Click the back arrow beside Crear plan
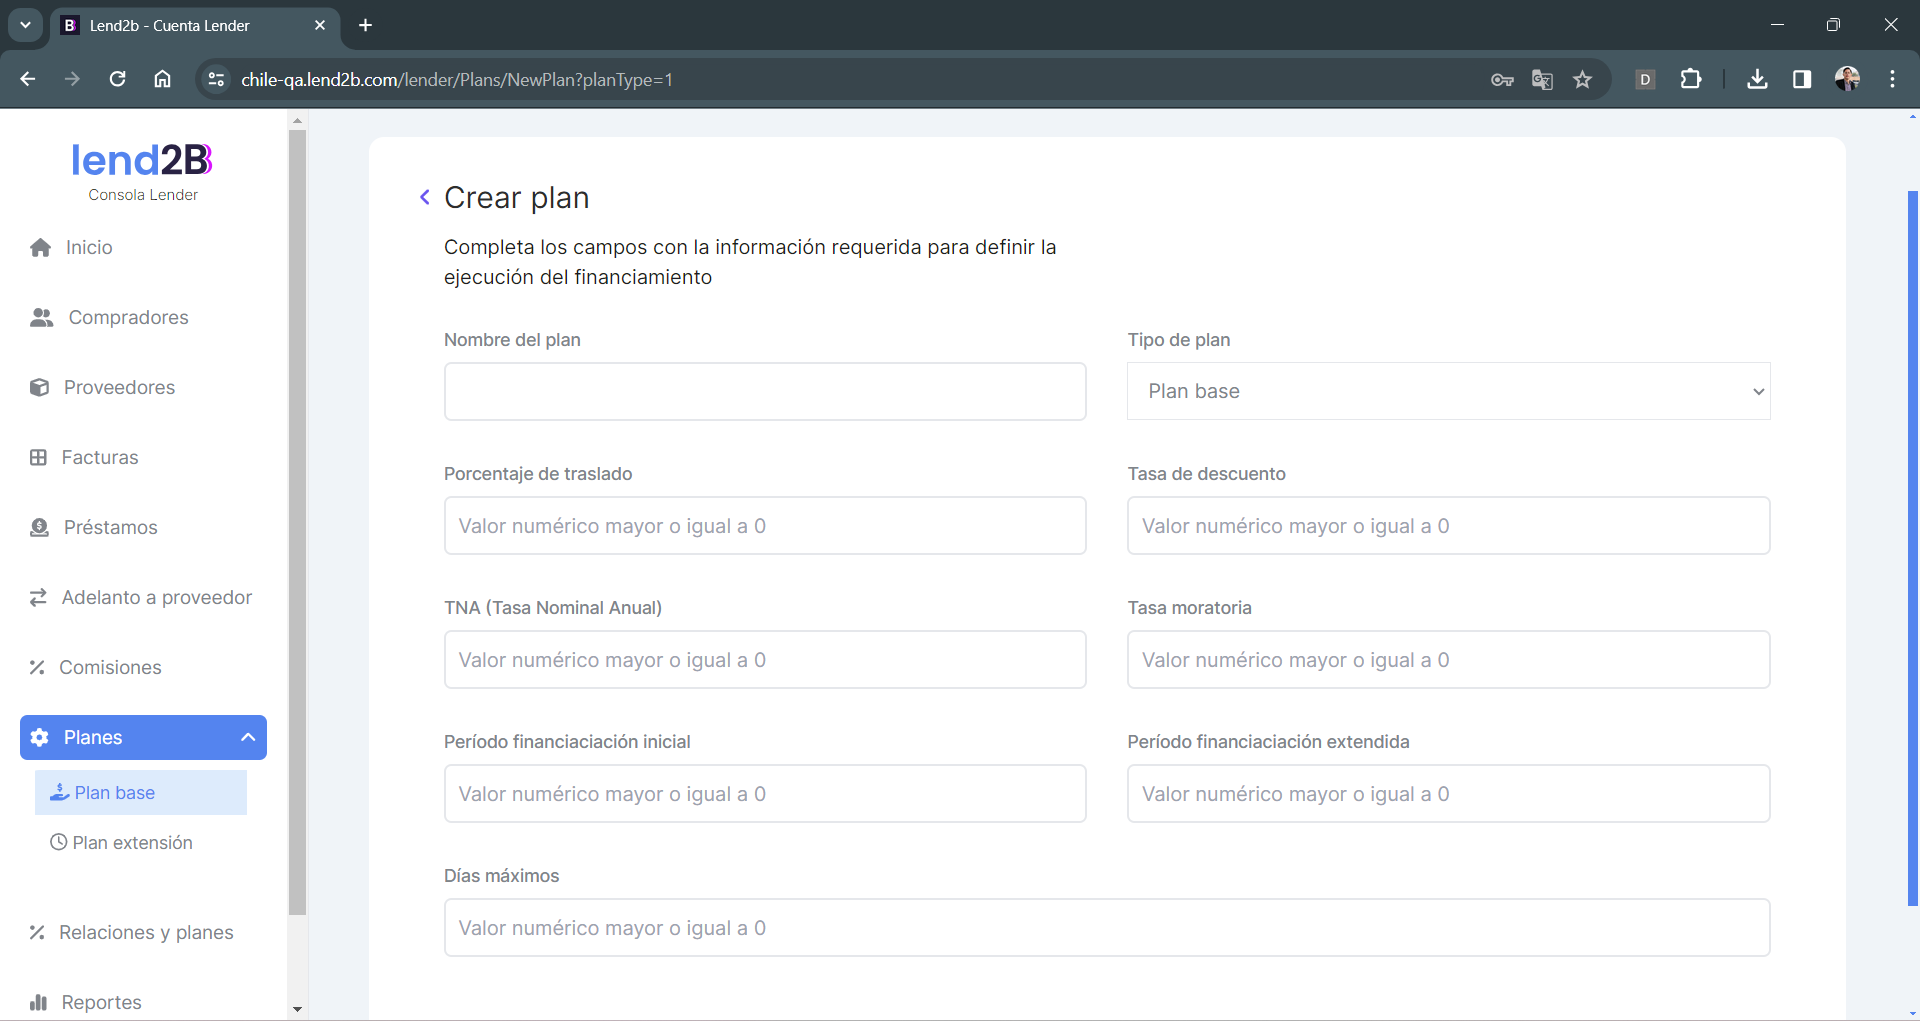 tap(425, 197)
